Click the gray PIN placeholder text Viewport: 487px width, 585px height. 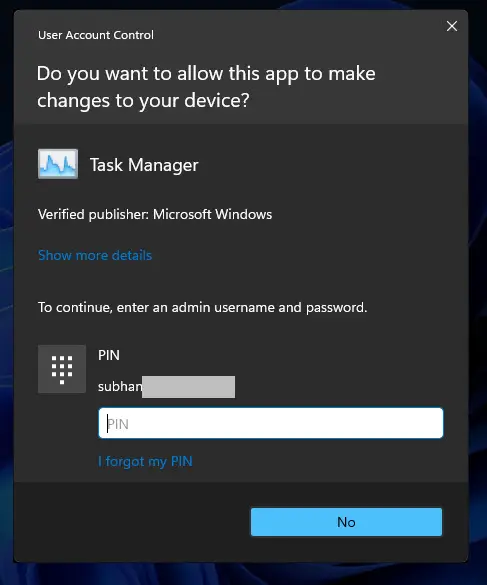(118, 424)
